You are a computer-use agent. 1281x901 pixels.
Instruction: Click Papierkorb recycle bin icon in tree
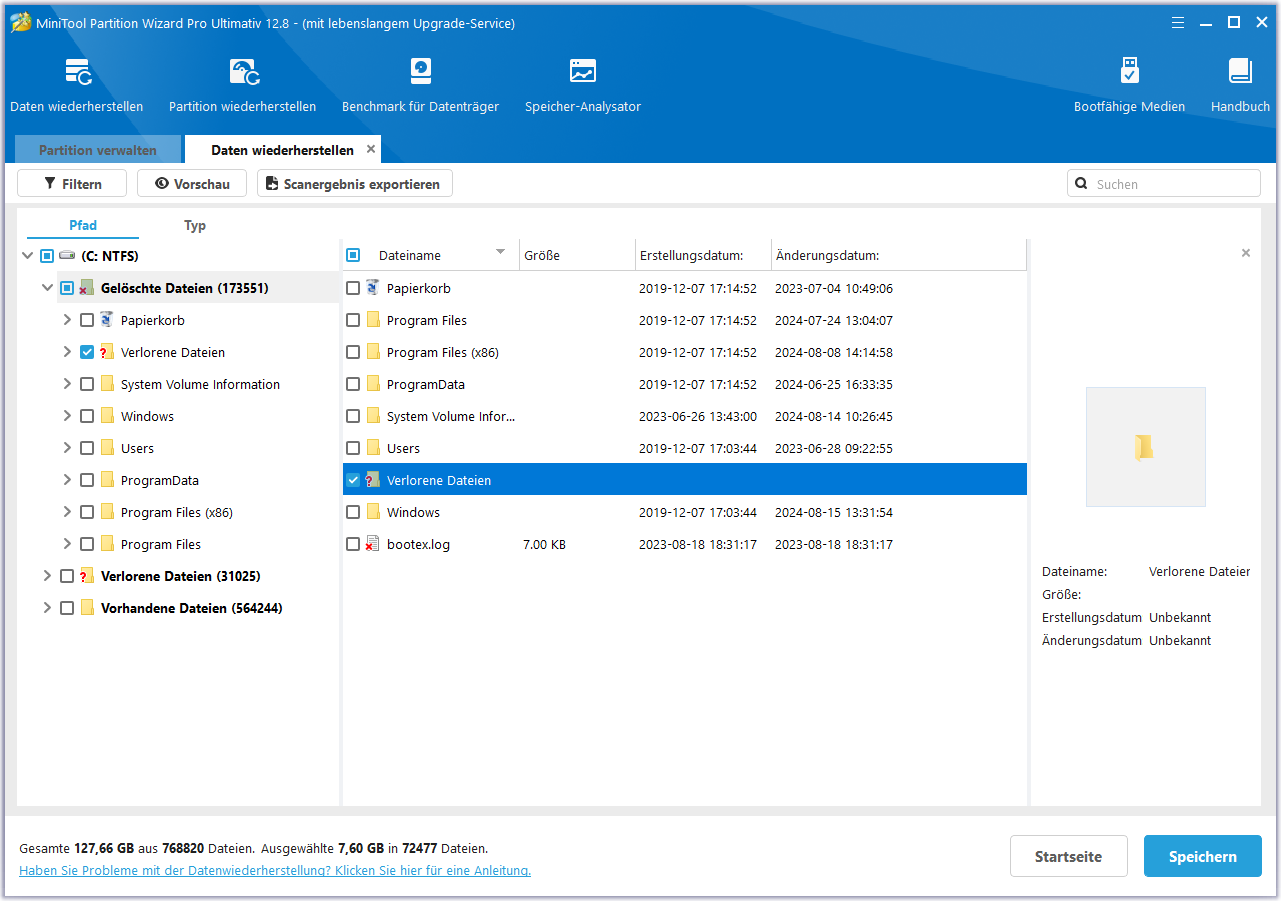point(107,320)
